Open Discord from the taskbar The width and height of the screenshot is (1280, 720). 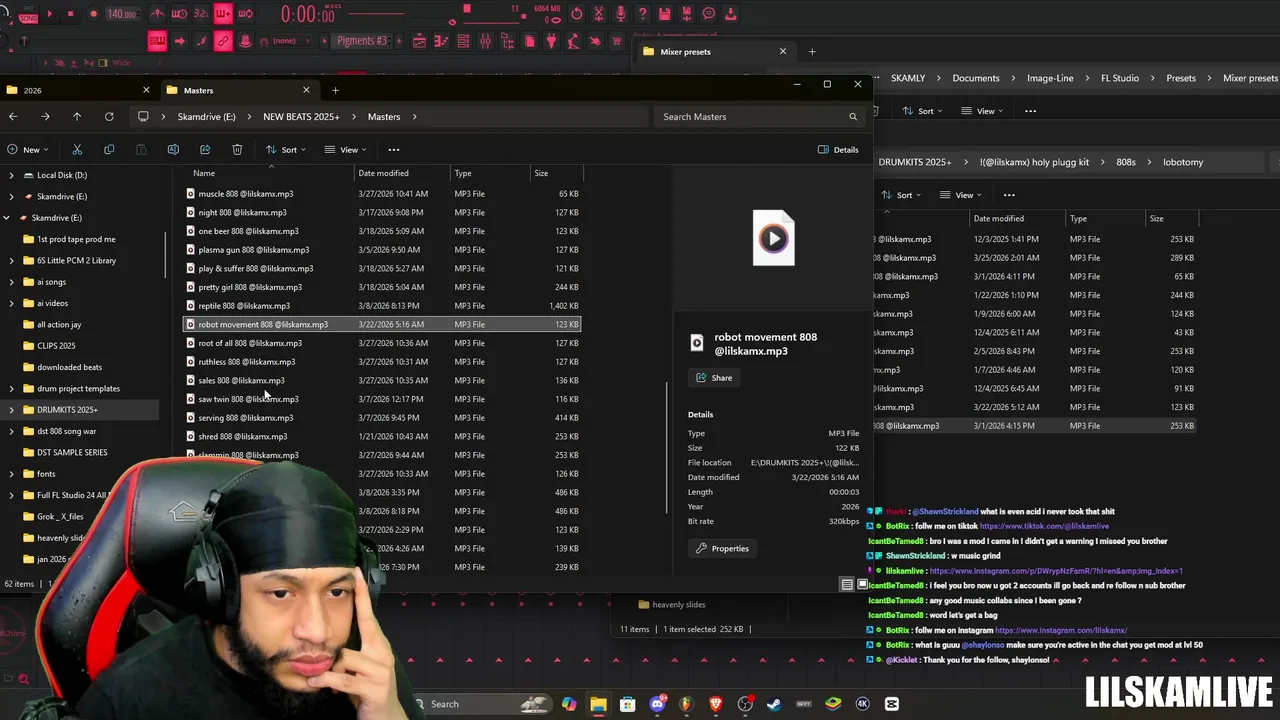point(657,704)
